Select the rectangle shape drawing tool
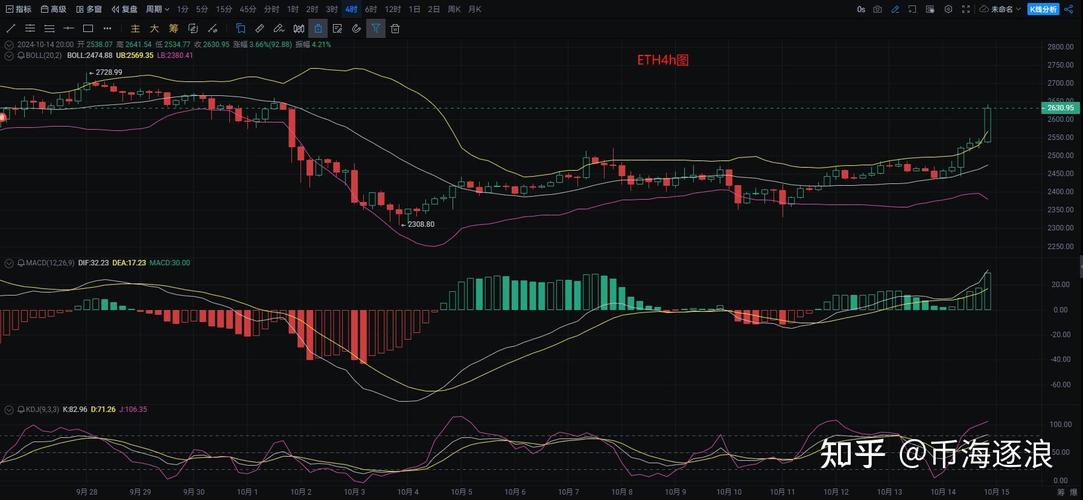Image resolution: width=1083 pixels, height=500 pixels. point(89,29)
